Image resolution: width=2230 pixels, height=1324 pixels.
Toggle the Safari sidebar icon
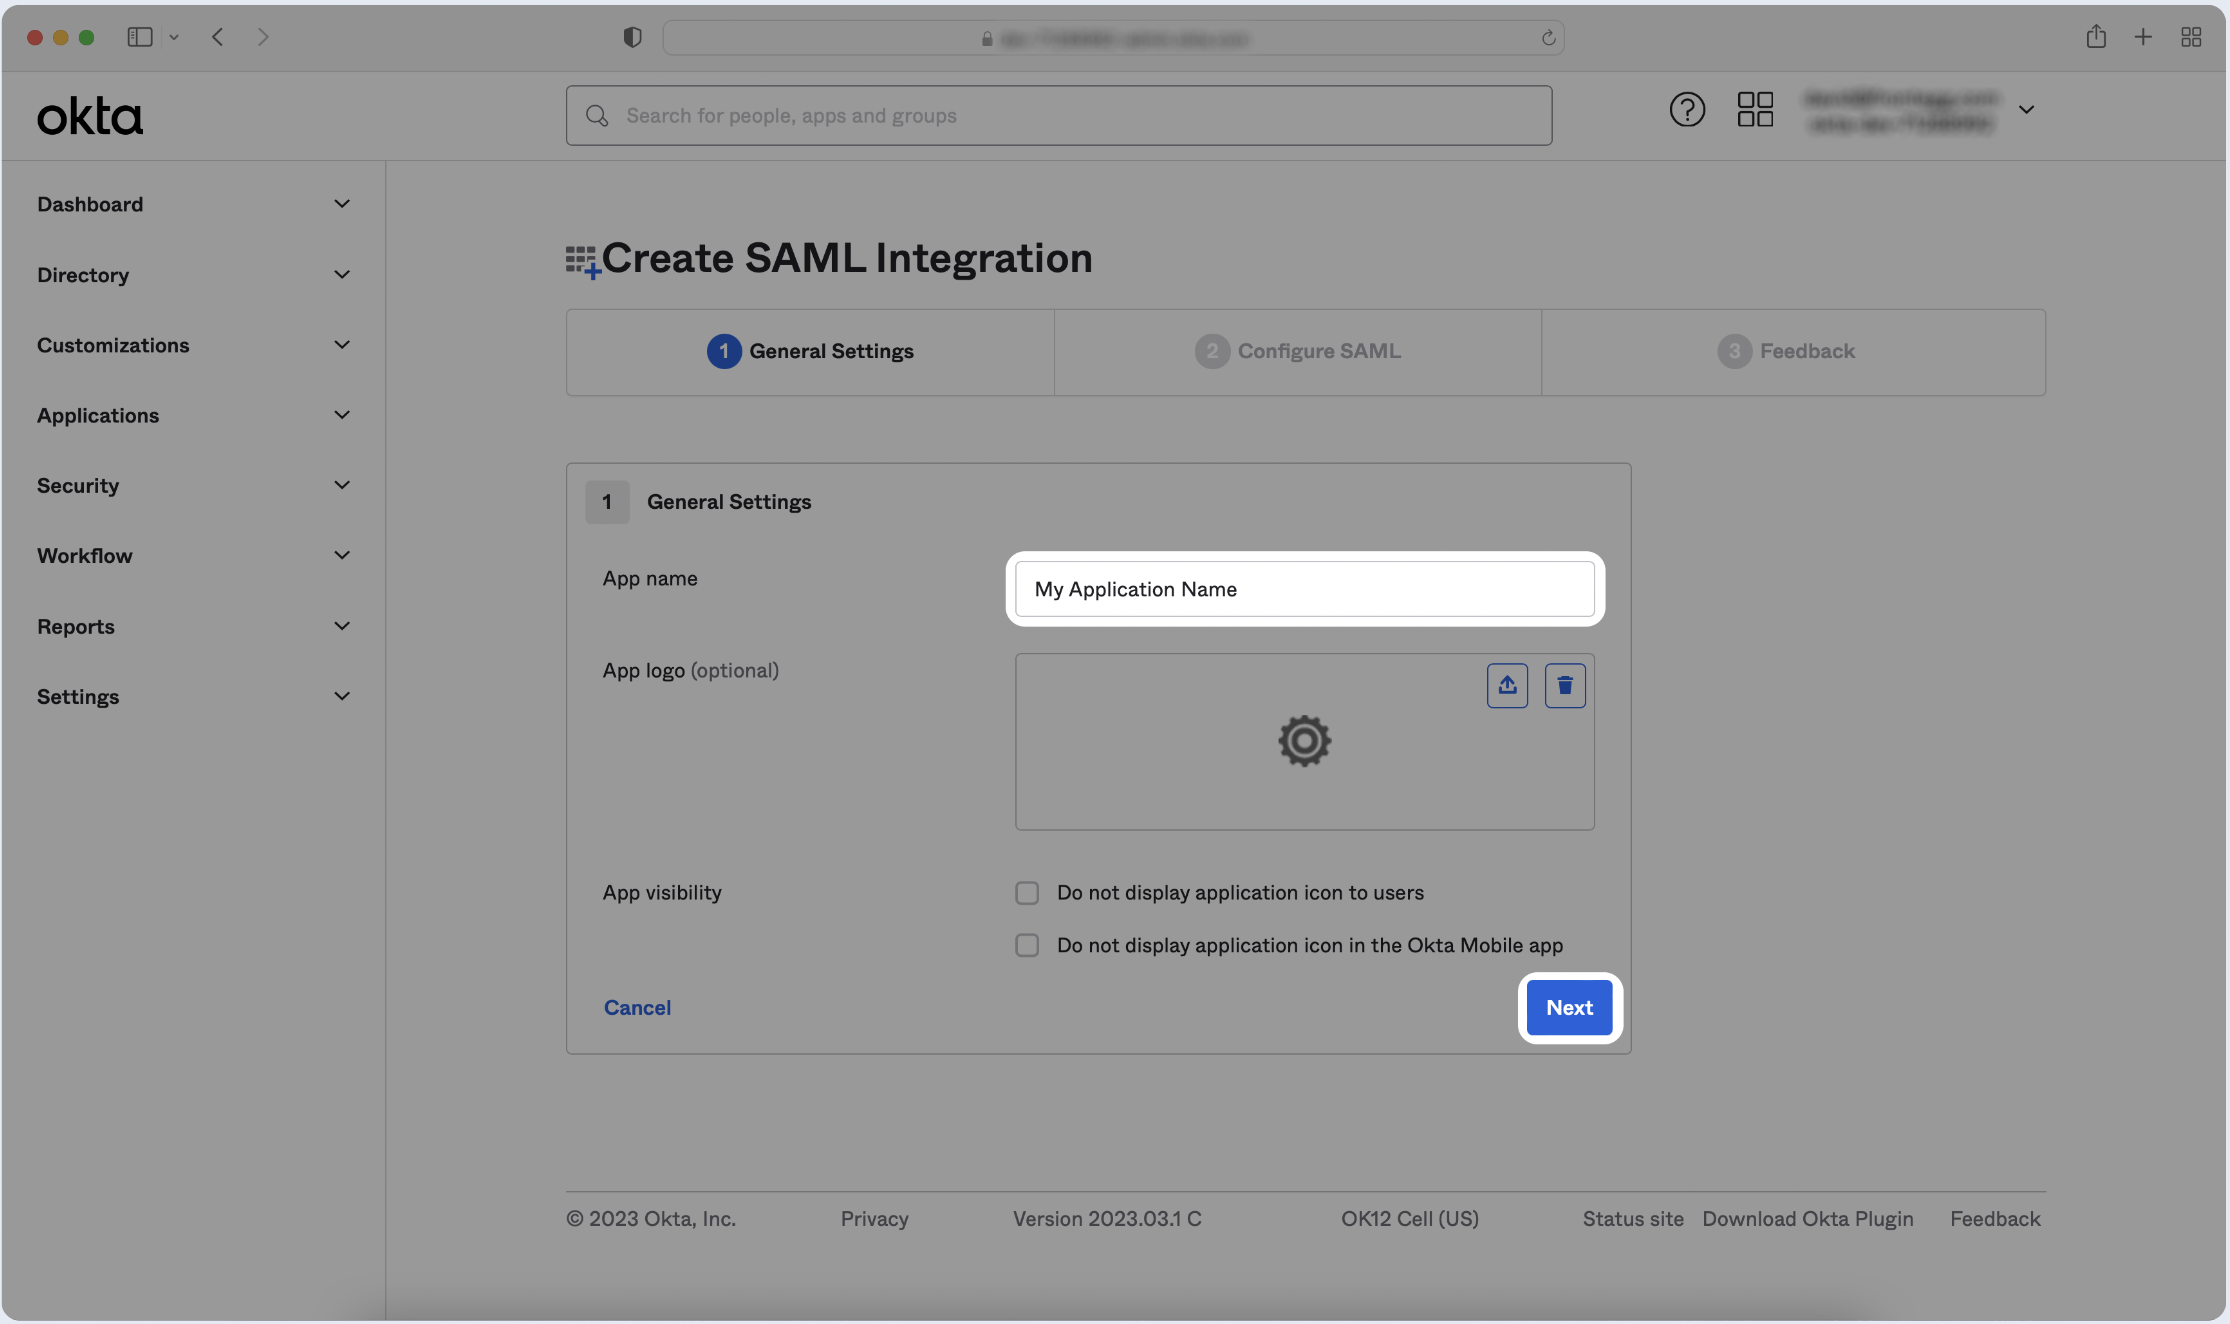coord(140,38)
